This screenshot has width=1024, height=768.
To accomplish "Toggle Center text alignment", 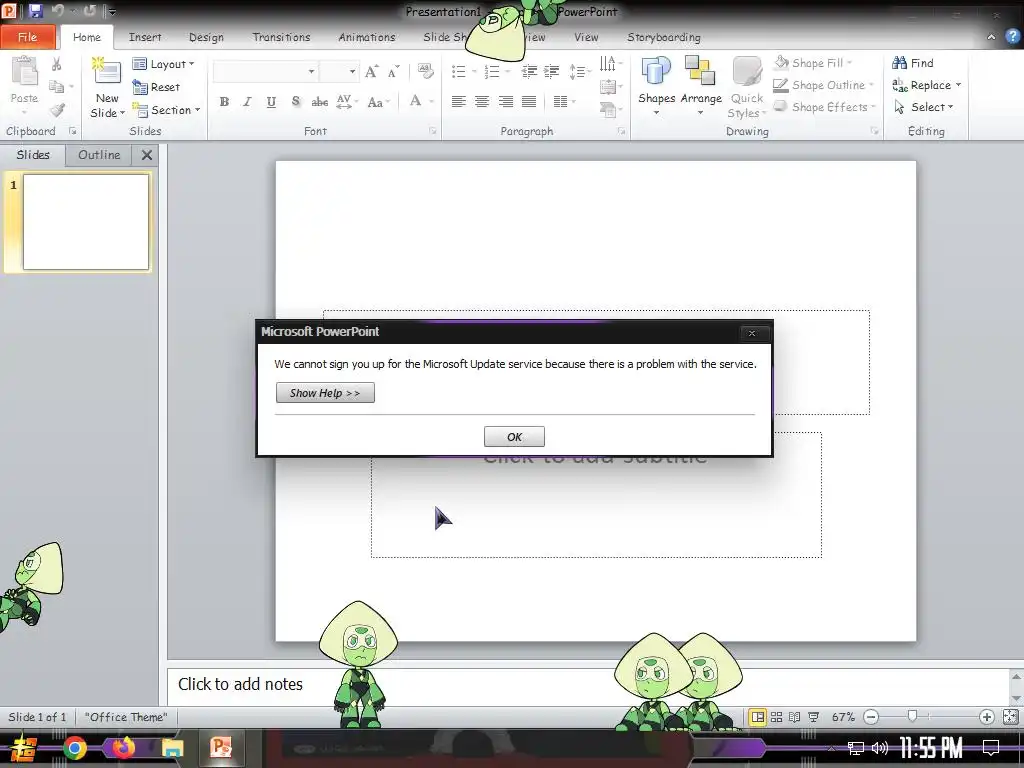I will [482, 101].
